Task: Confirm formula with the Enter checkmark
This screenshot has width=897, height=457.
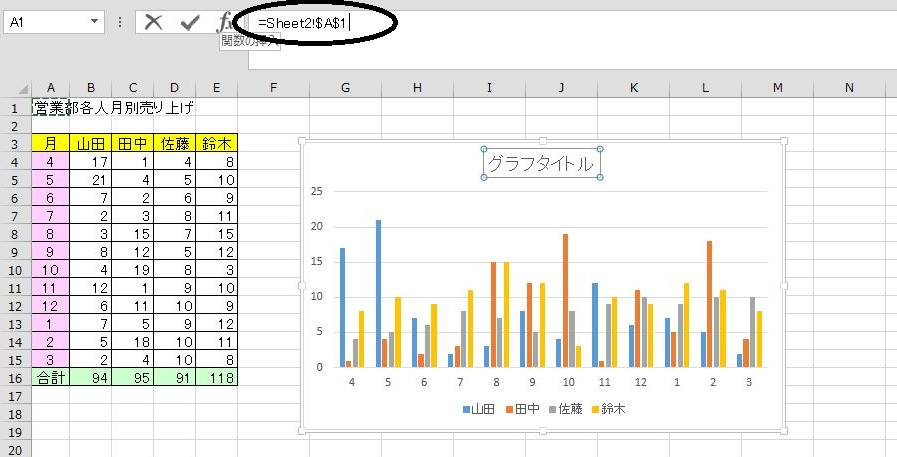Action: tap(189, 22)
